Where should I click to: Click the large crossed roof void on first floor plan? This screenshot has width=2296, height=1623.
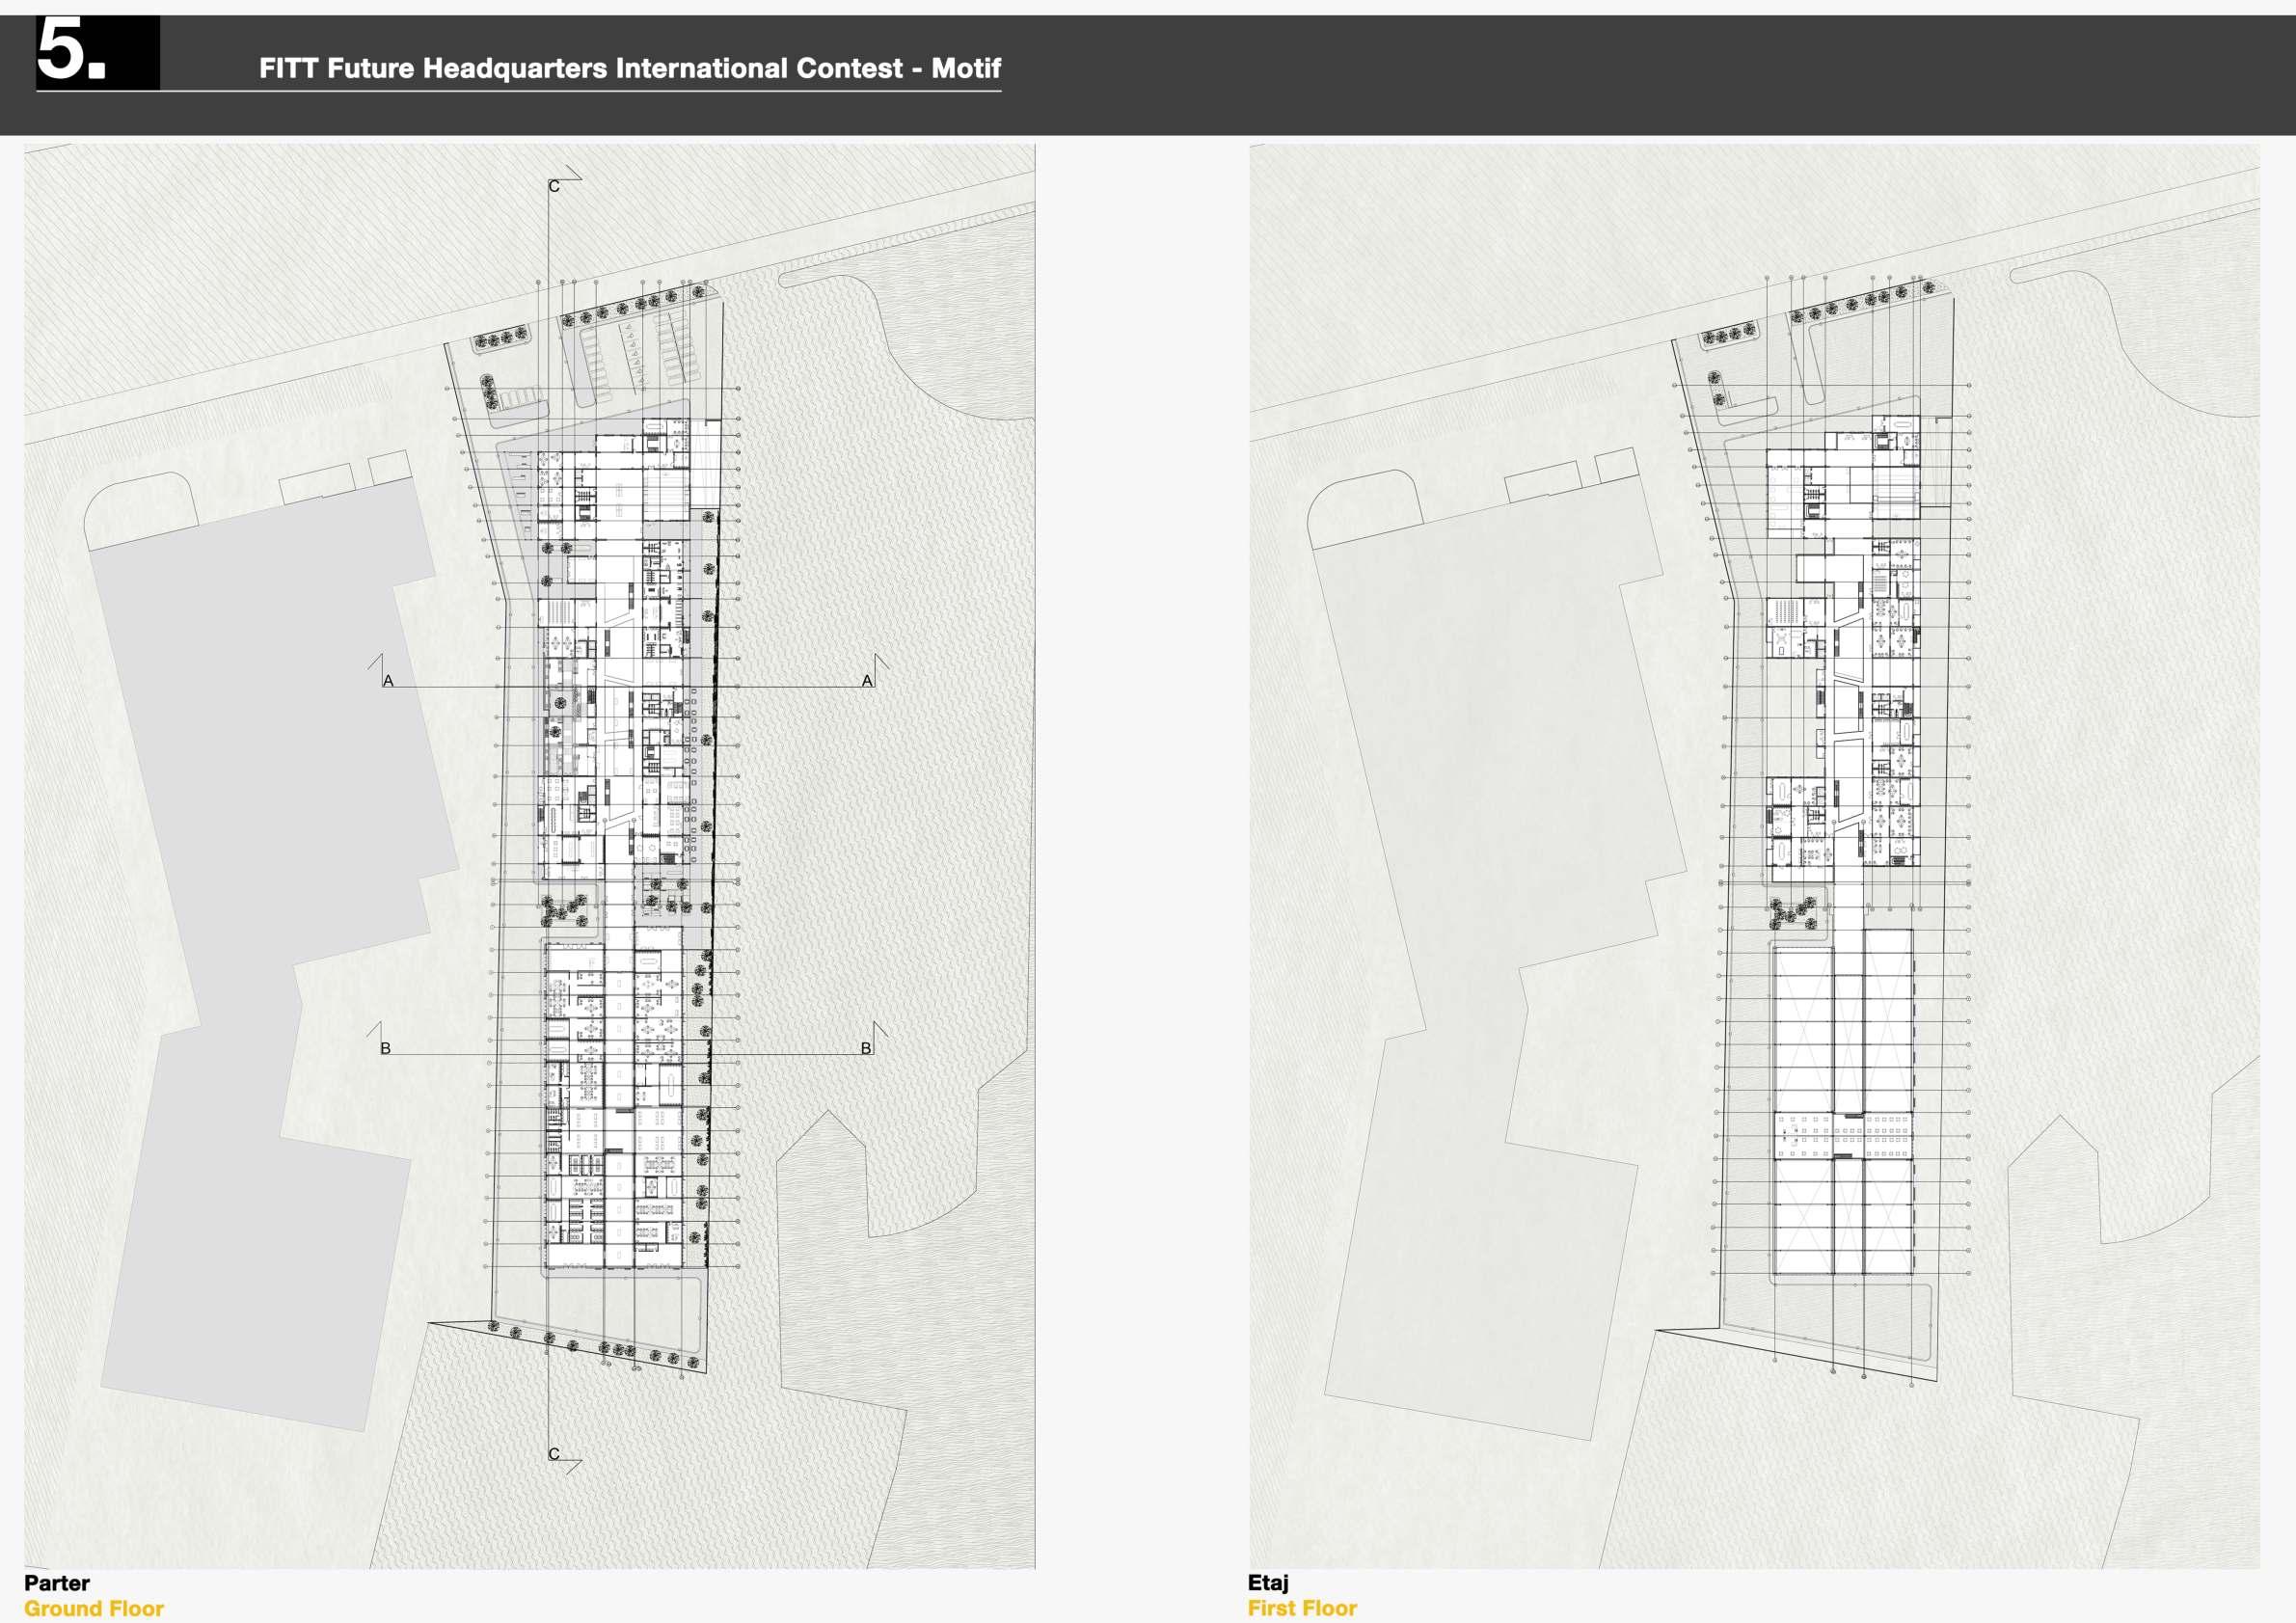click(x=1803, y=1030)
